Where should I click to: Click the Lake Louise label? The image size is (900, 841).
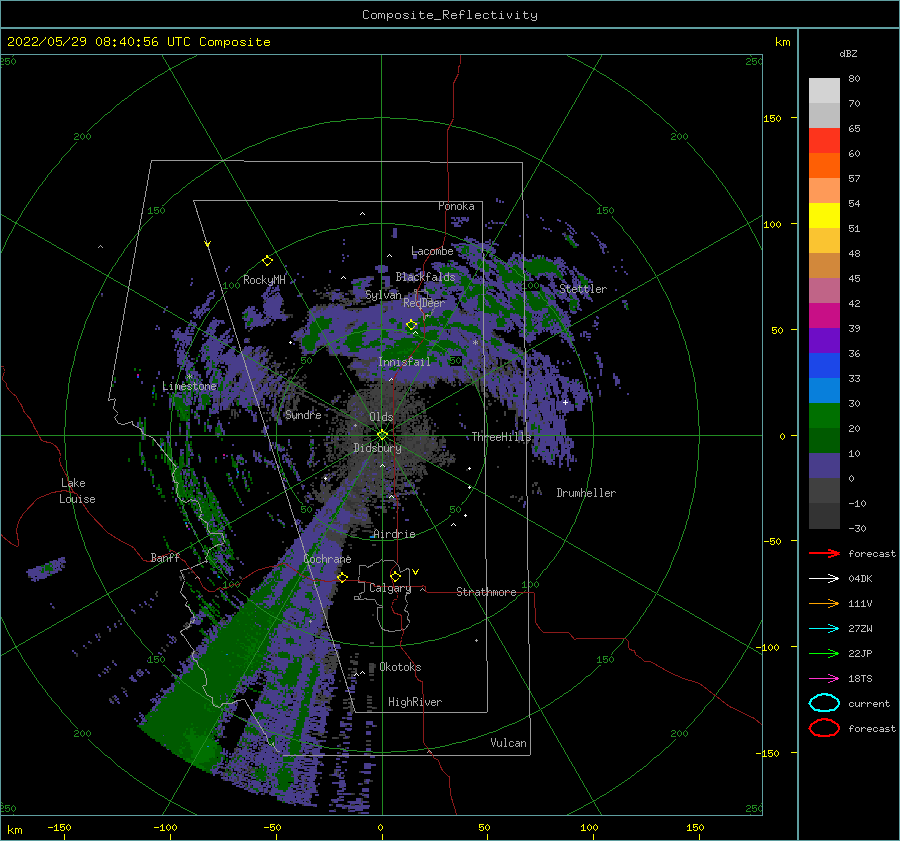pyautogui.click(x=77, y=491)
